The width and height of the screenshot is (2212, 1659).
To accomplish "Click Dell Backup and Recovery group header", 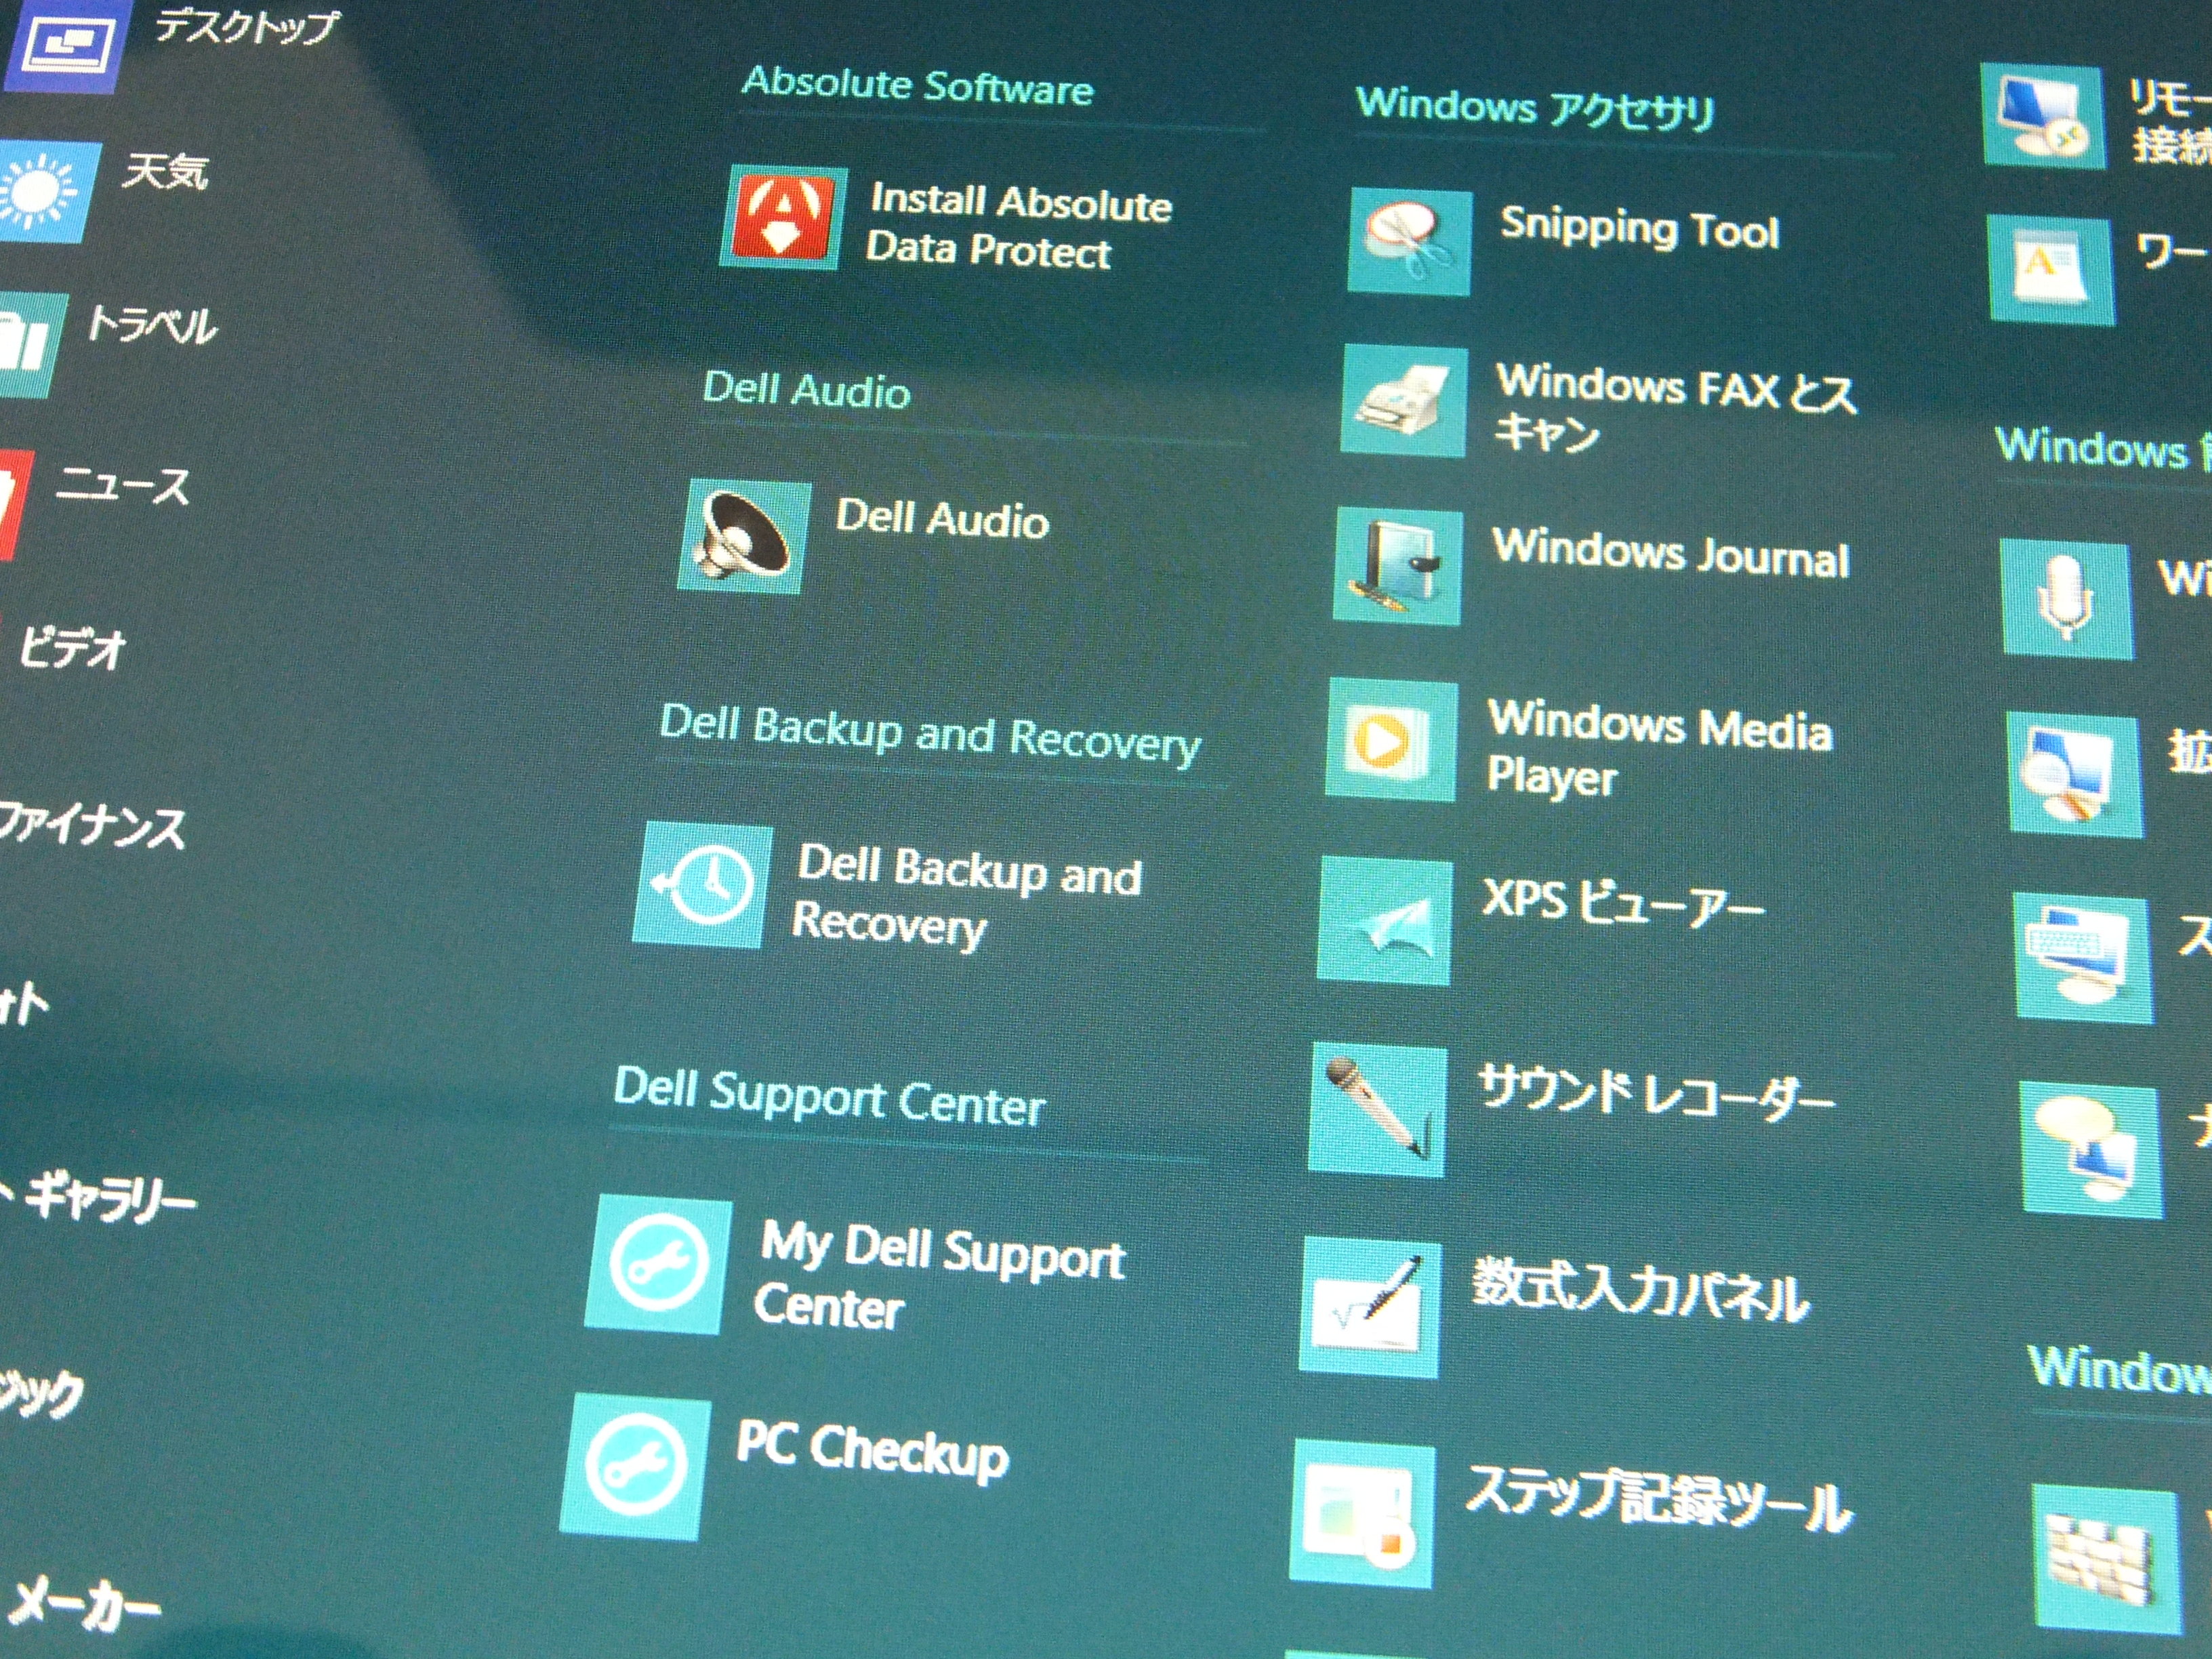I will click(x=929, y=734).
